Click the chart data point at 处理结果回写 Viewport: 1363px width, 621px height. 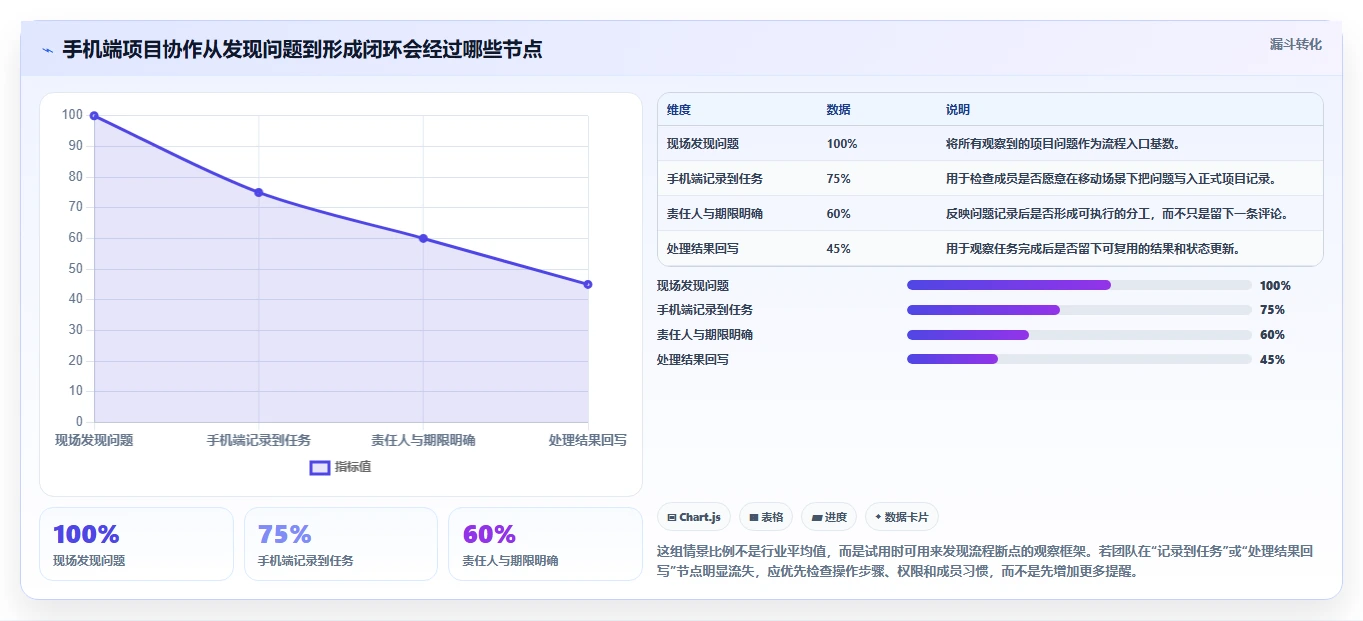pyautogui.click(x=588, y=284)
